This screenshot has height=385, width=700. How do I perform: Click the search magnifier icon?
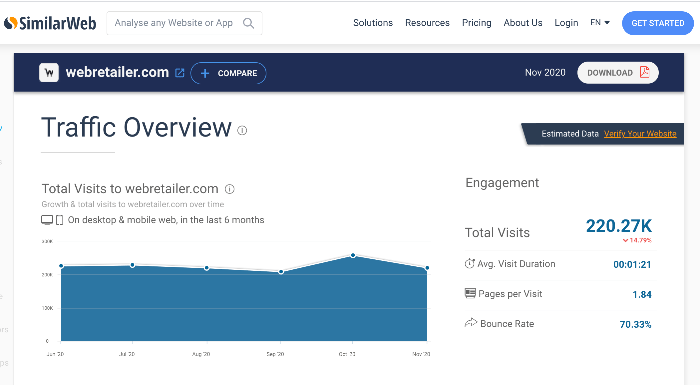coord(249,23)
